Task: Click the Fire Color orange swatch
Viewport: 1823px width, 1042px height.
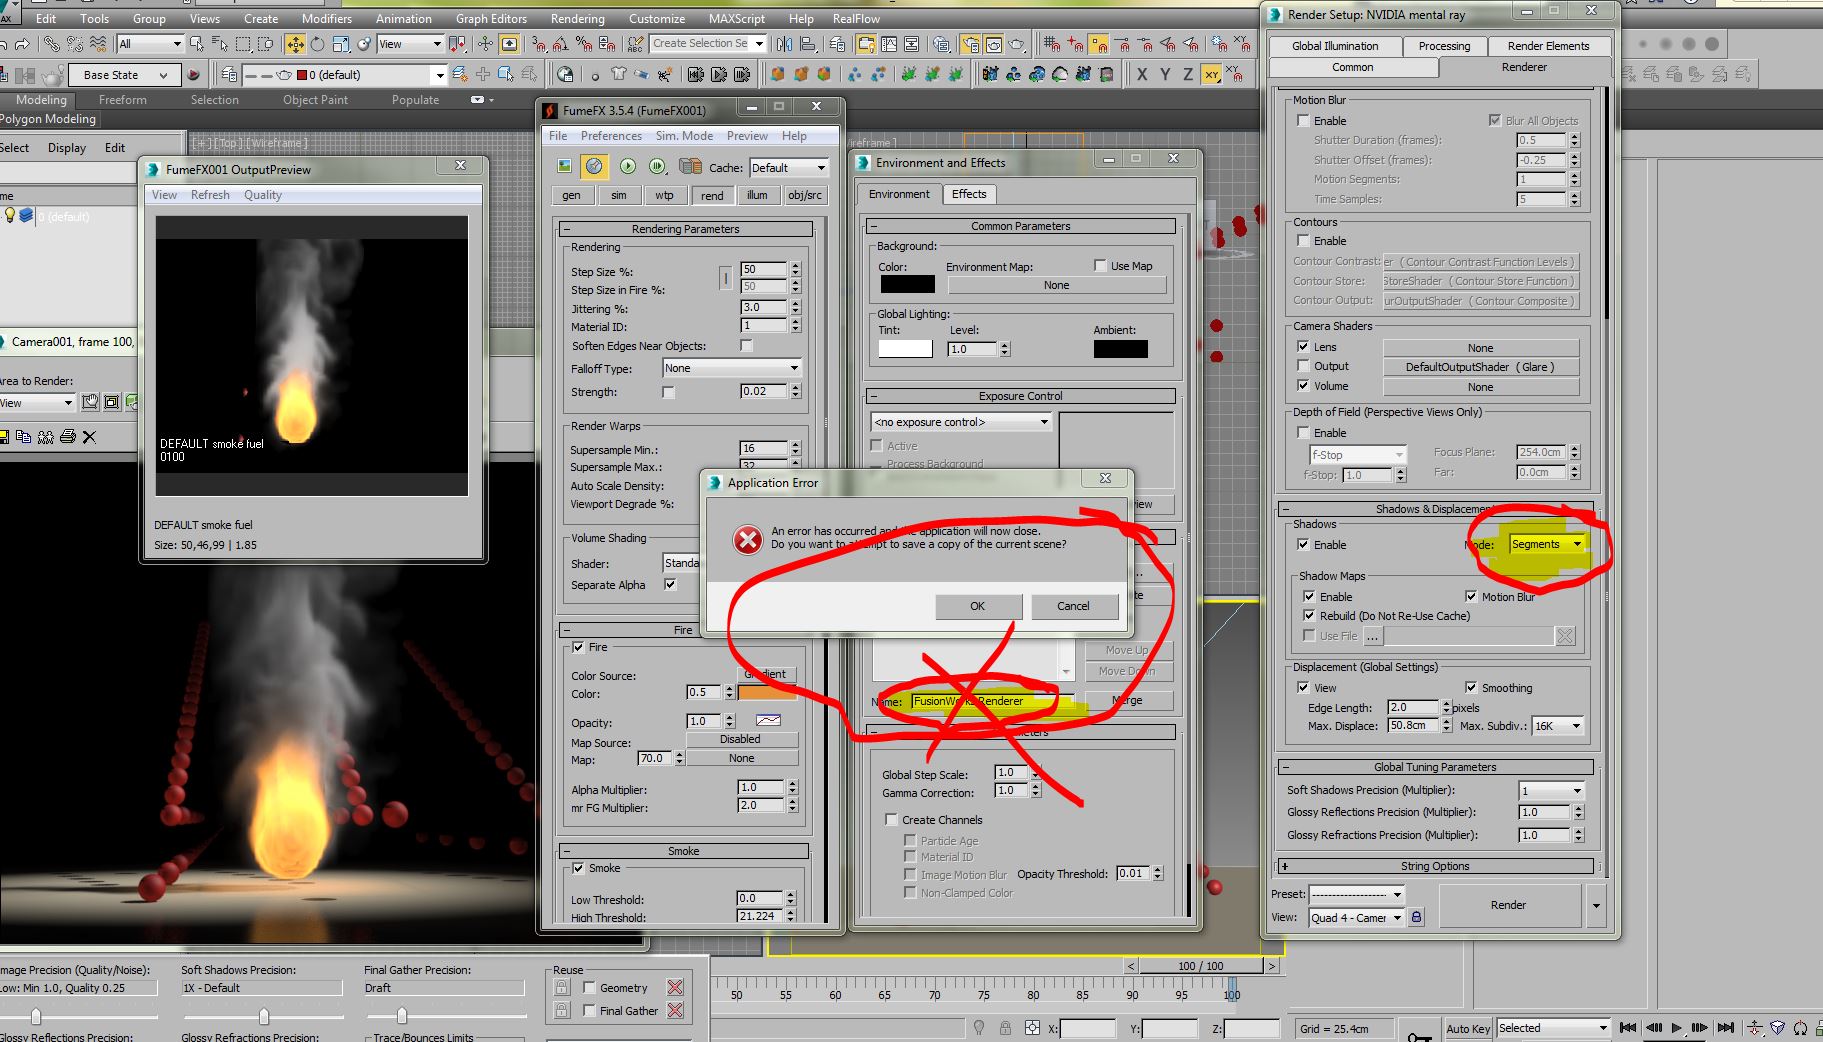Action: (x=767, y=692)
